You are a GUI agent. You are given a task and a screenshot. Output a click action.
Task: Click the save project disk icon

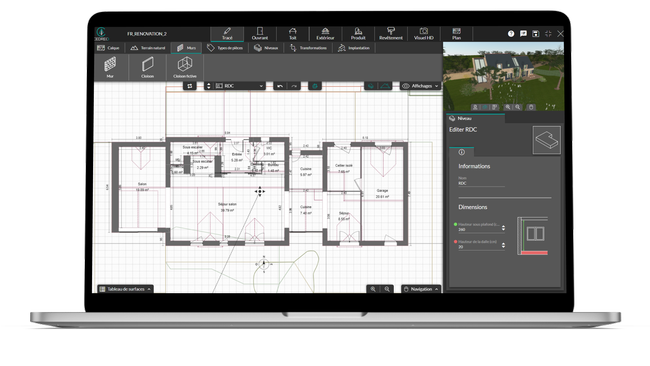click(x=536, y=34)
